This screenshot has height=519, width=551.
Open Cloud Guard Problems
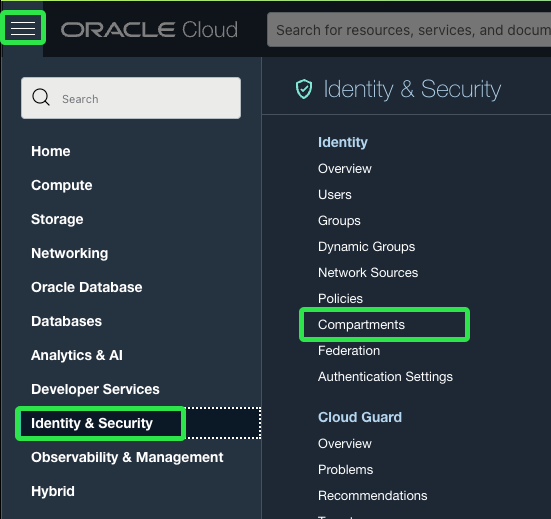pos(345,469)
